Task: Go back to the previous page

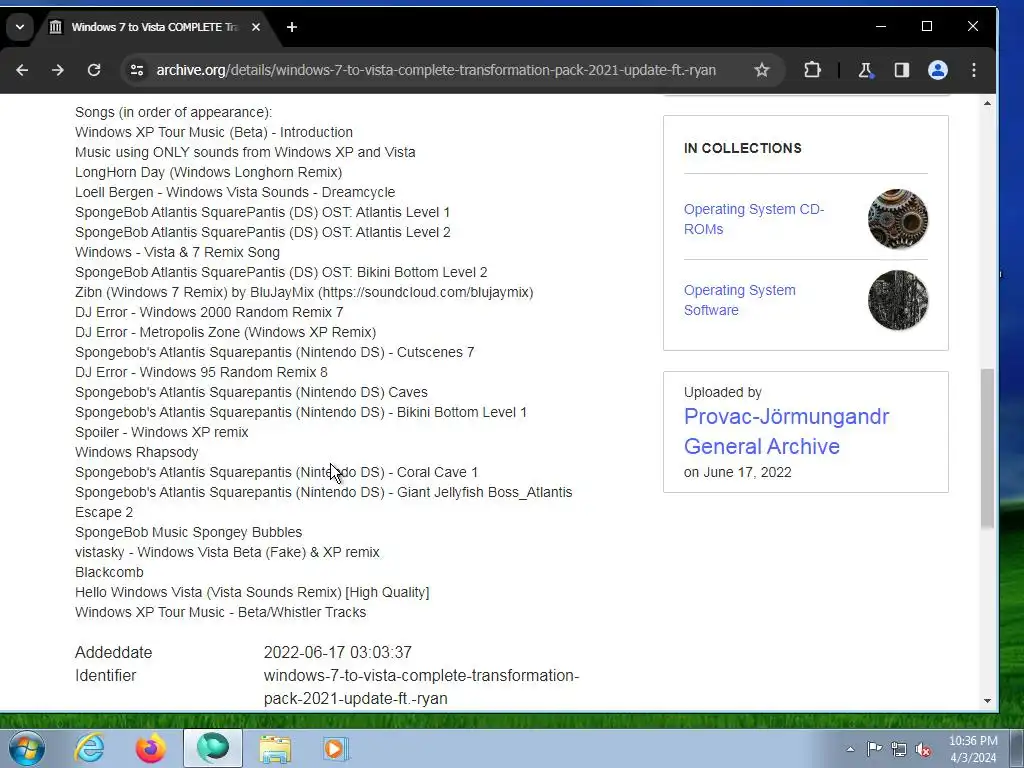Action: 22,70
